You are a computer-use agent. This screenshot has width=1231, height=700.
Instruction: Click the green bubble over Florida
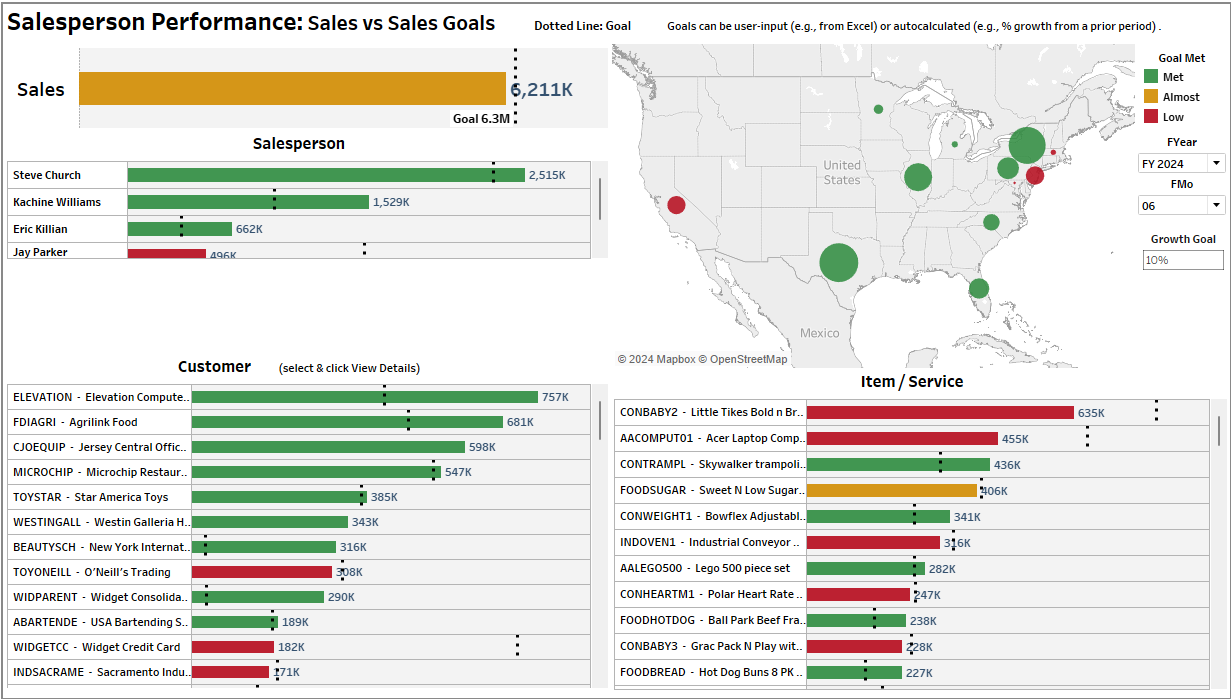tap(979, 288)
